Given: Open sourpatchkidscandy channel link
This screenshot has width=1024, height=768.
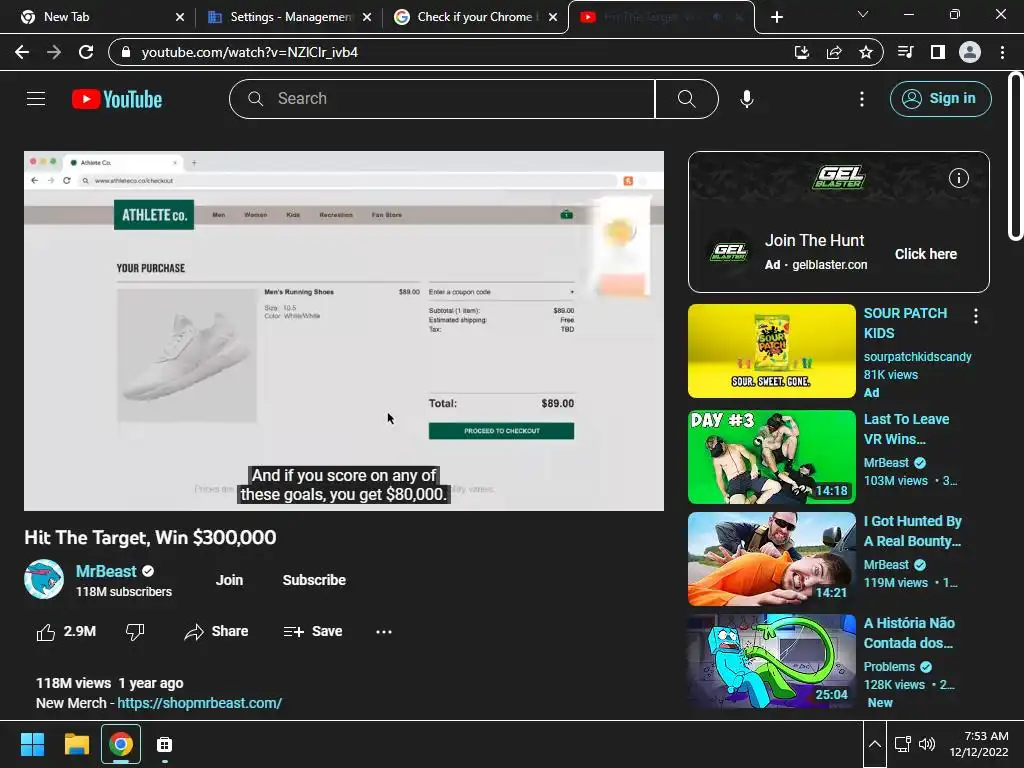Looking at the screenshot, I should (918, 357).
